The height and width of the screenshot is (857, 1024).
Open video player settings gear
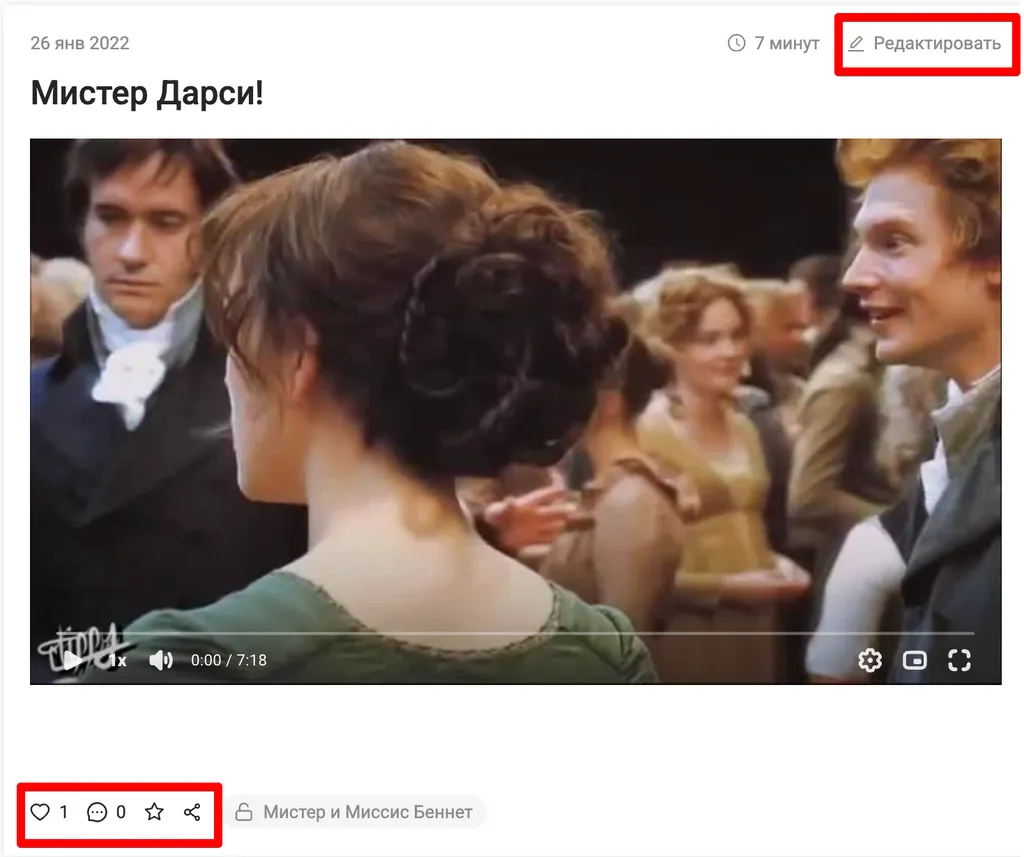870,660
